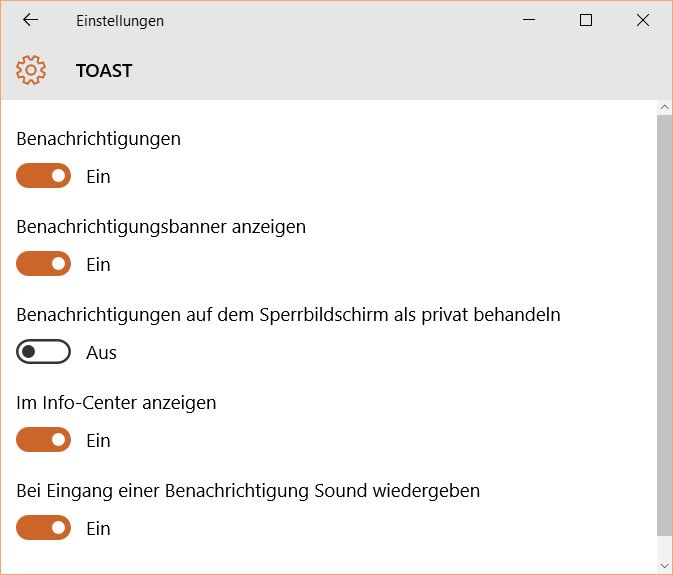This screenshot has width=673, height=575.
Task: Click the scrollbar up arrow
Action: click(x=664, y=107)
